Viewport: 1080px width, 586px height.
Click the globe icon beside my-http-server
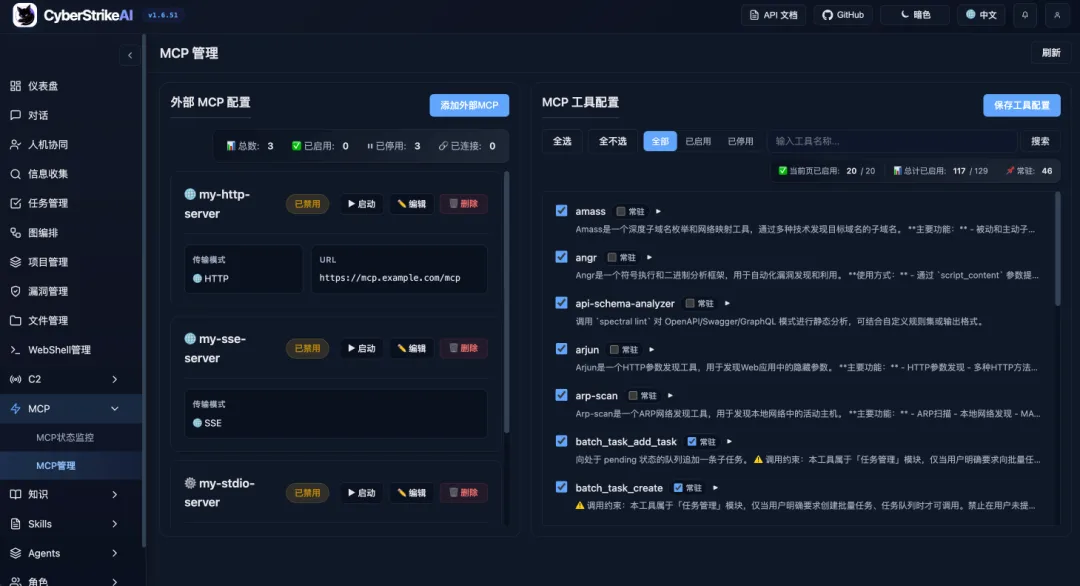click(190, 194)
